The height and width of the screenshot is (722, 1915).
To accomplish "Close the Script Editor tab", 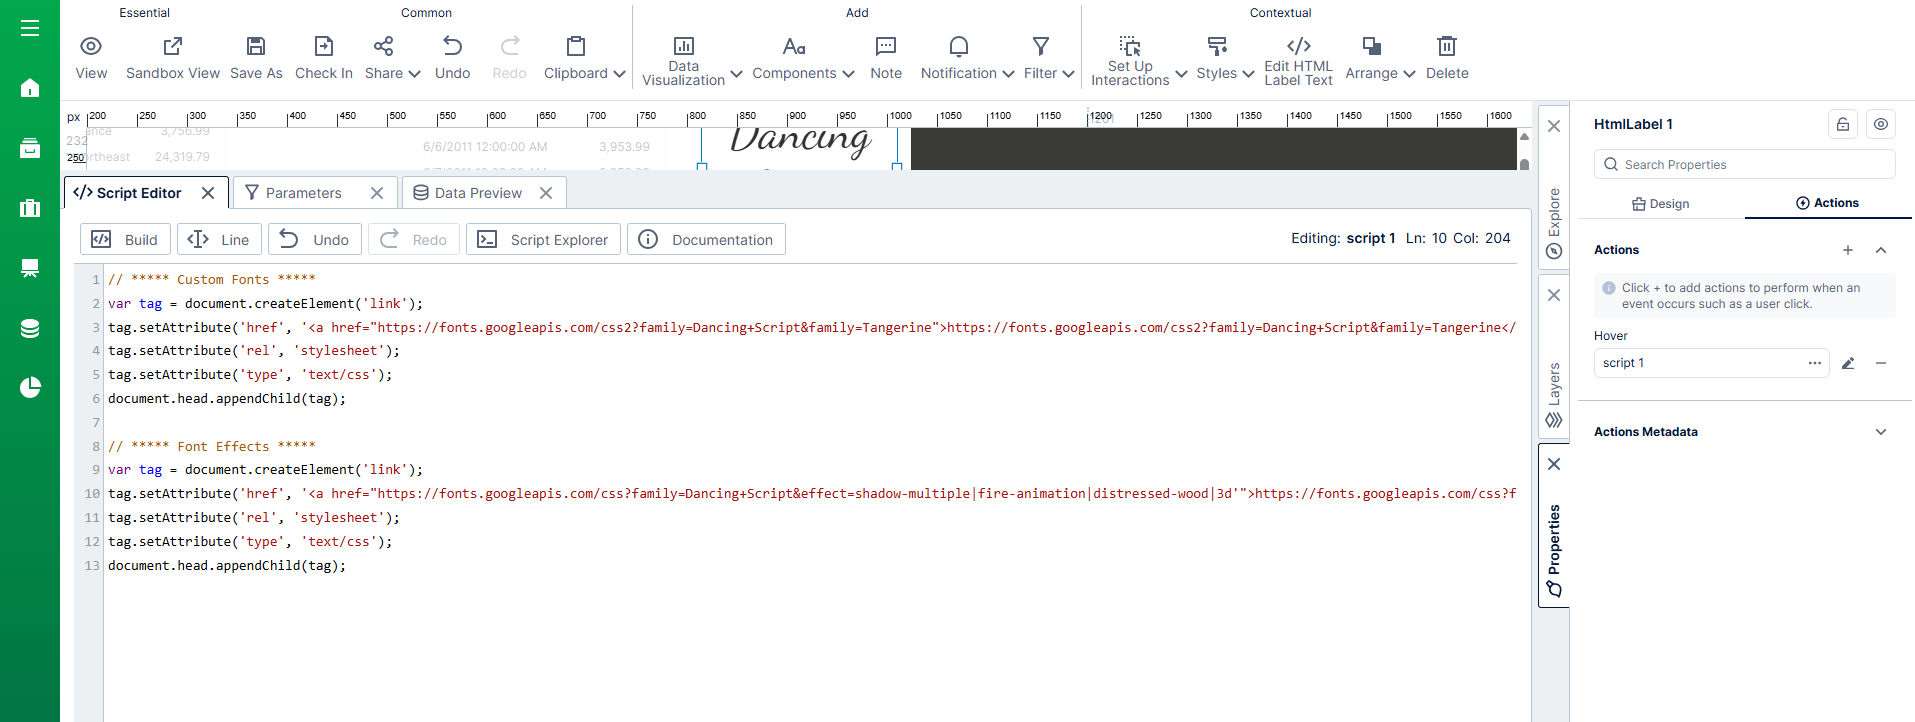I will tap(208, 193).
